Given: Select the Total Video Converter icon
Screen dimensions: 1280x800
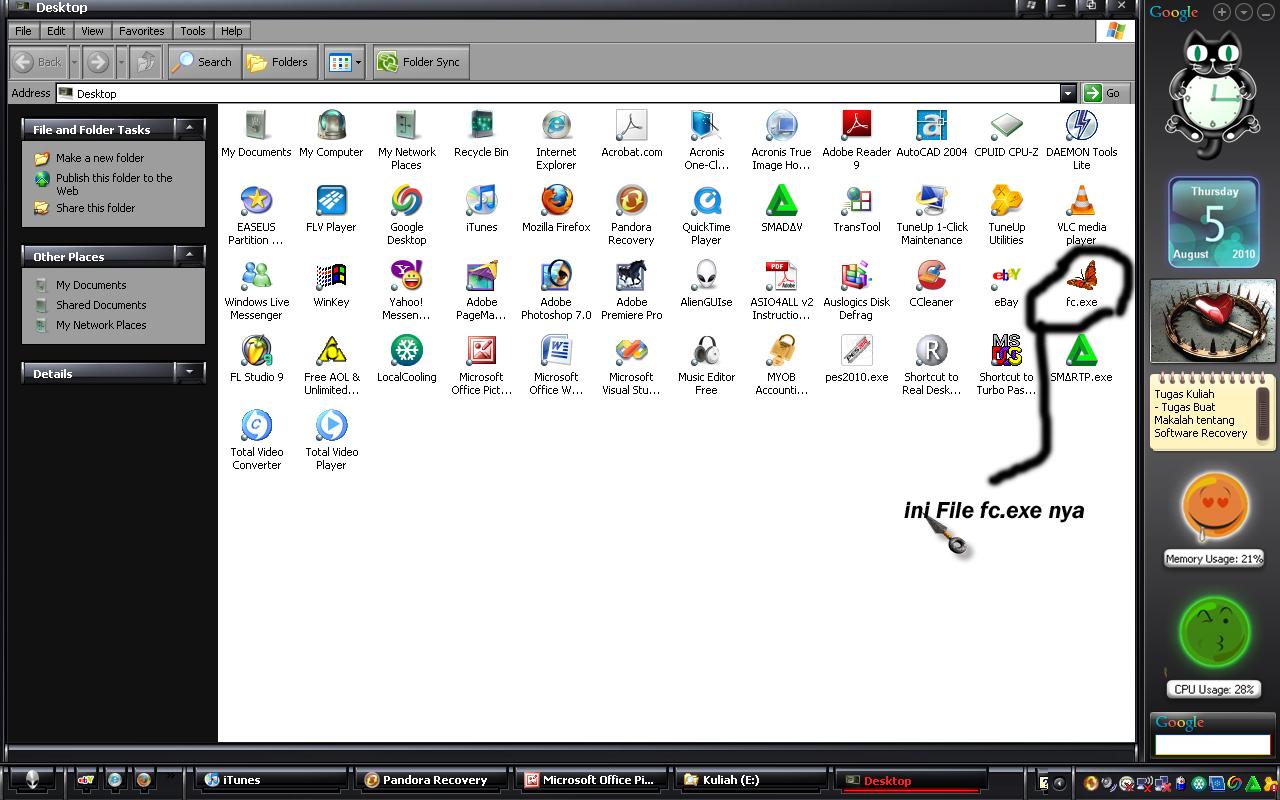Looking at the screenshot, I should pos(256,426).
